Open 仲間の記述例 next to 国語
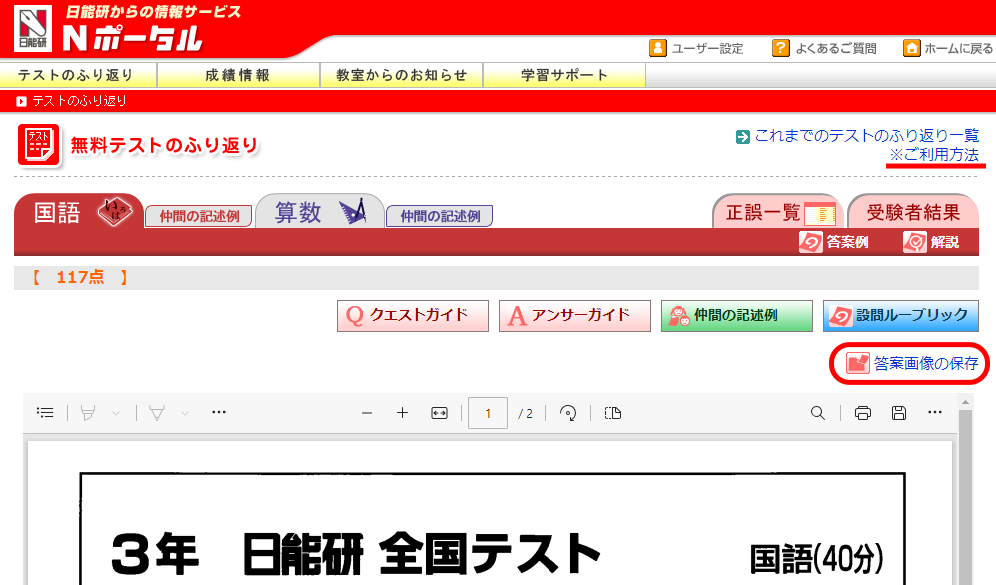Image resolution: width=996 pixels, height=585 pixels. click(199, 216)
